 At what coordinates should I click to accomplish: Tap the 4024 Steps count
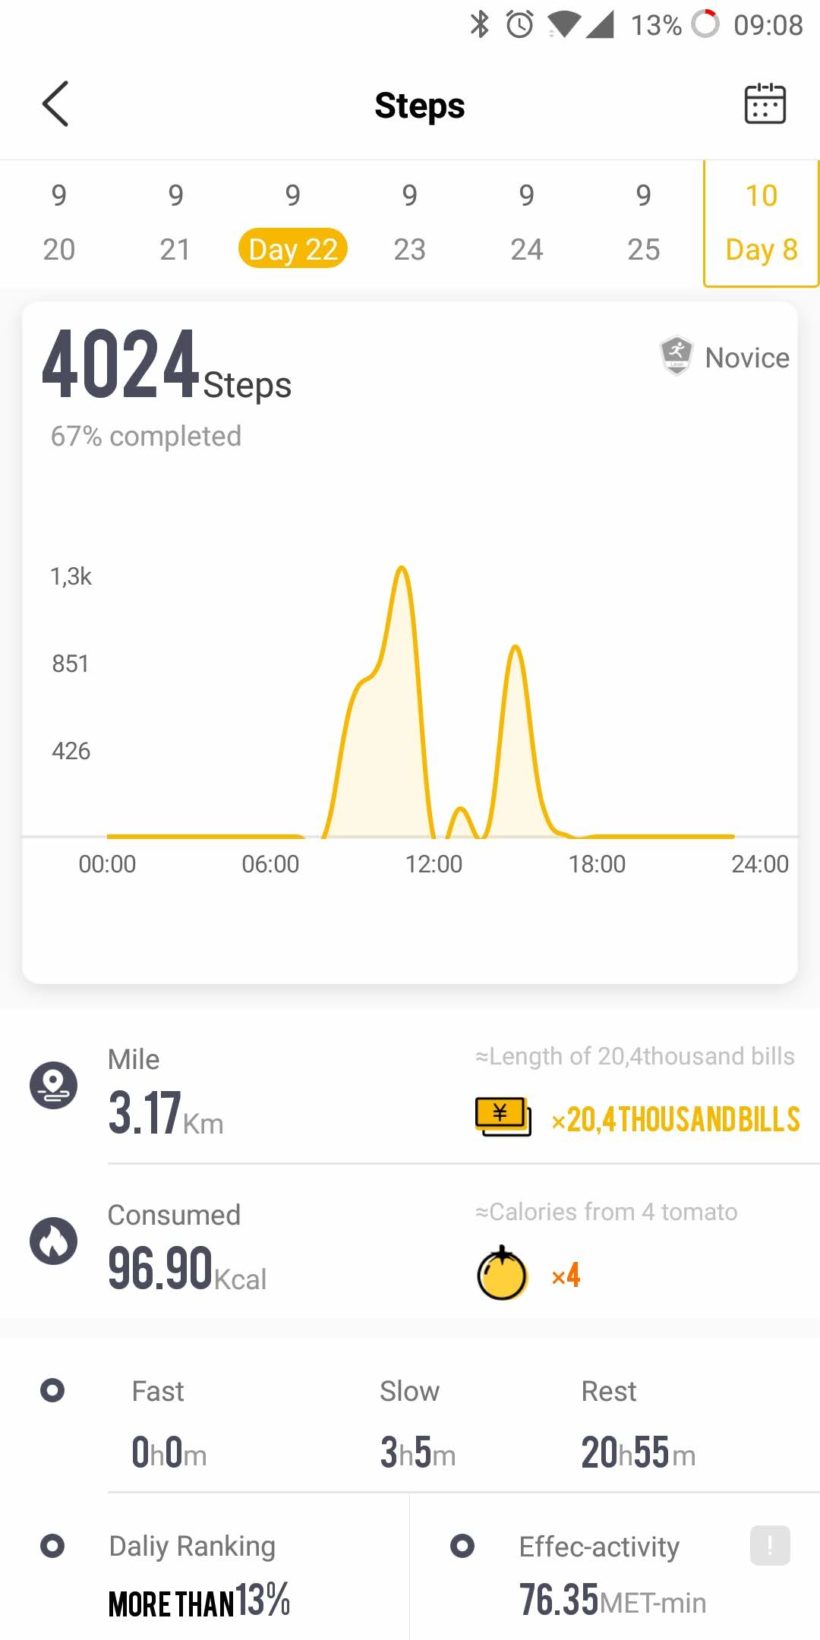pos(166,366)
